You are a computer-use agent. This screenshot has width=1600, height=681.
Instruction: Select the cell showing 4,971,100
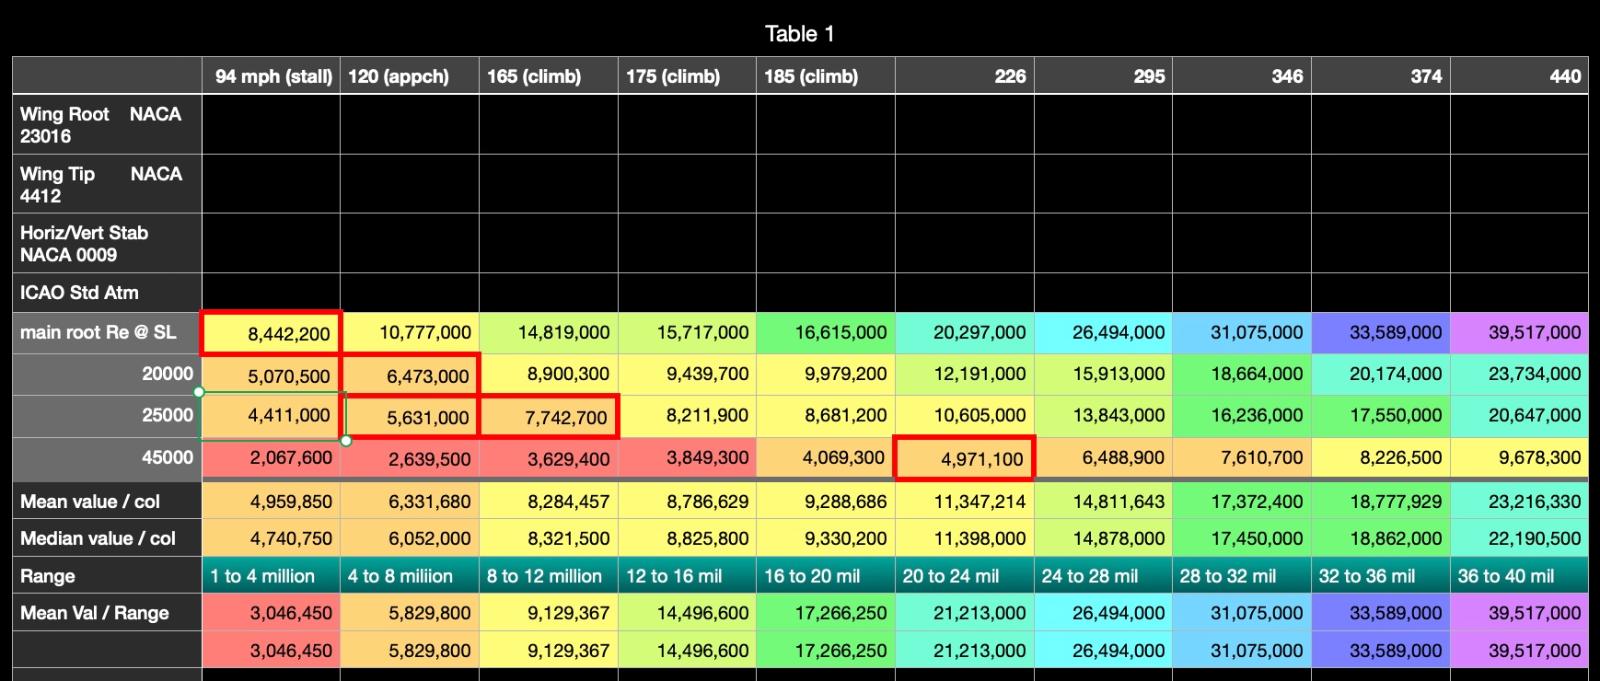[964, 459]
